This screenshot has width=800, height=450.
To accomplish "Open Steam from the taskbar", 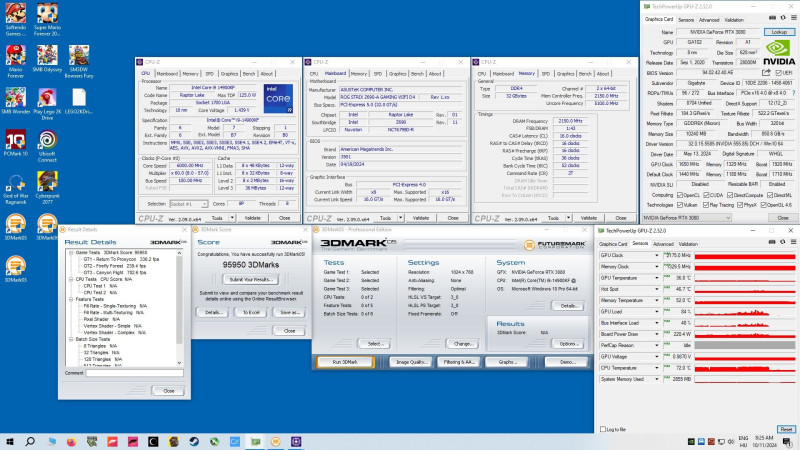I will coord(194,441).
